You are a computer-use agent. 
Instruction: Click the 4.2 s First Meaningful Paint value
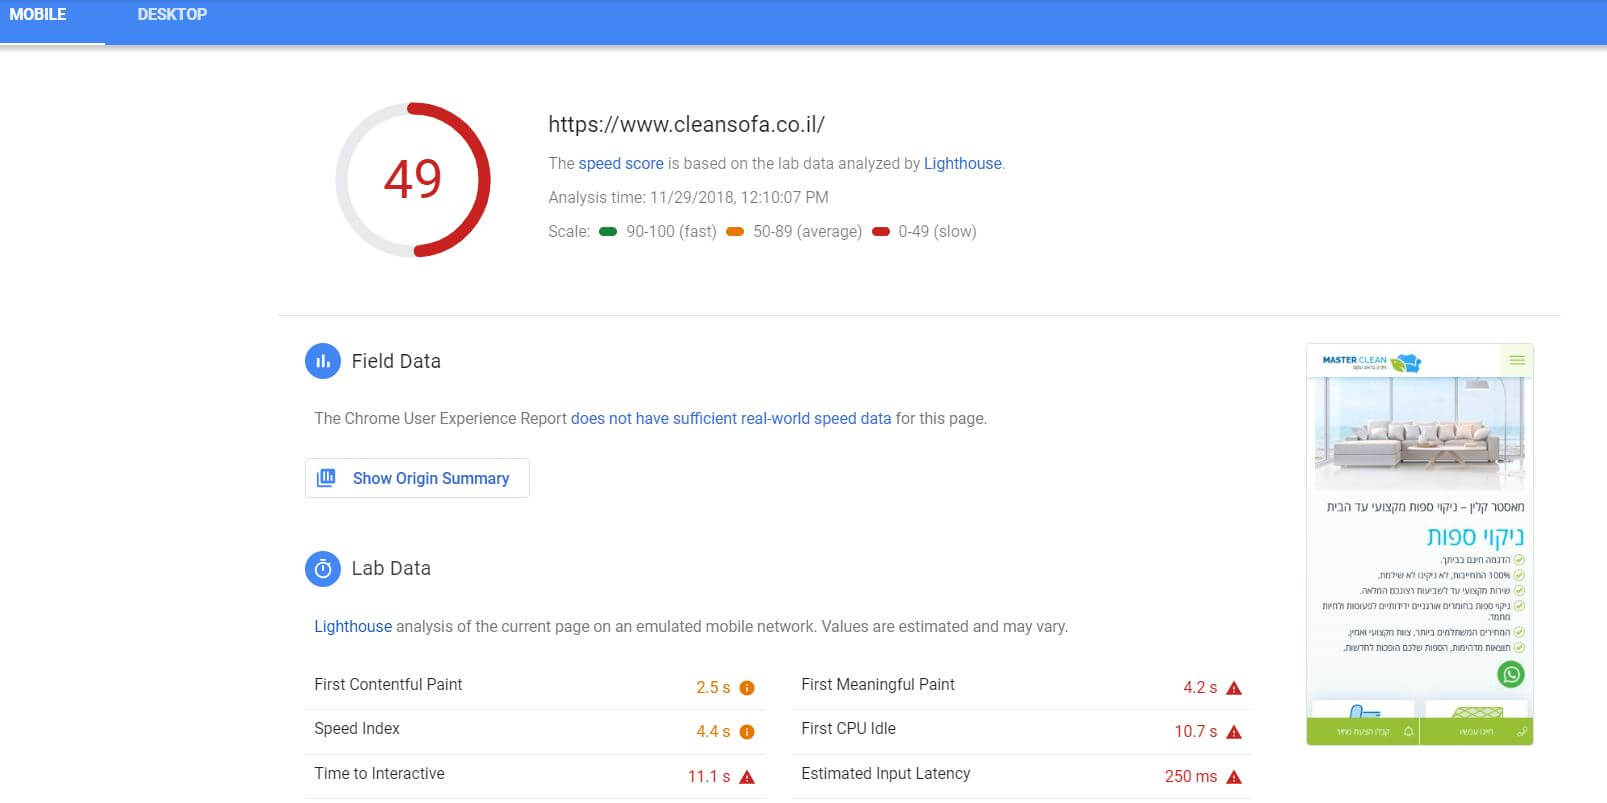(x=1200, y=688)
